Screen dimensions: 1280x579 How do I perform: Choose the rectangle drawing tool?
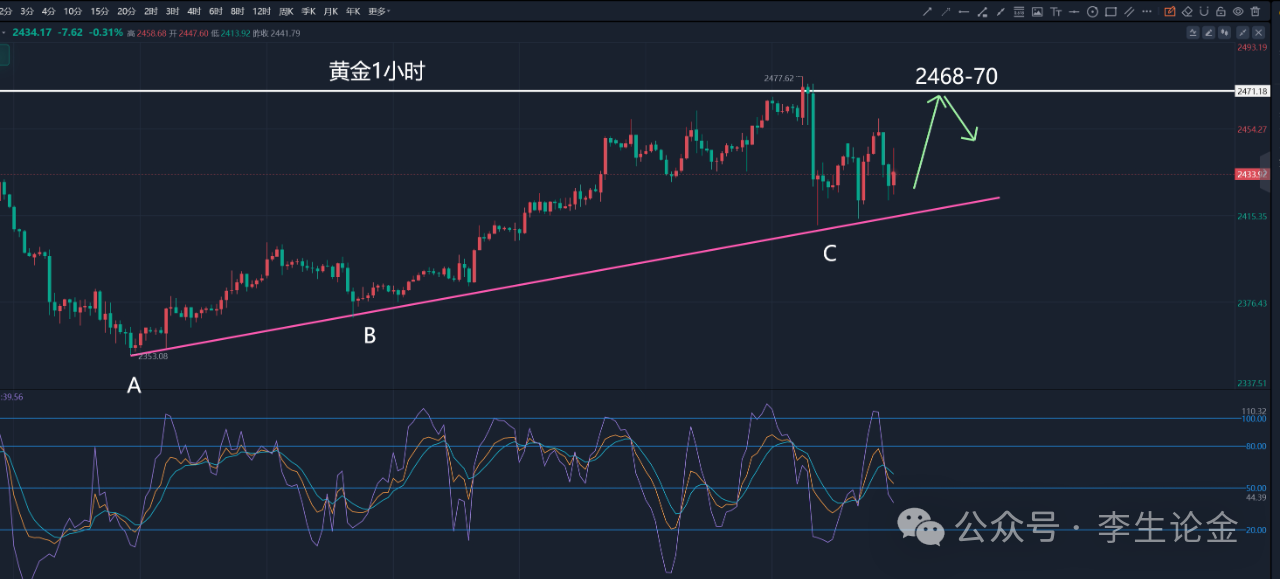click(1111, 12)
